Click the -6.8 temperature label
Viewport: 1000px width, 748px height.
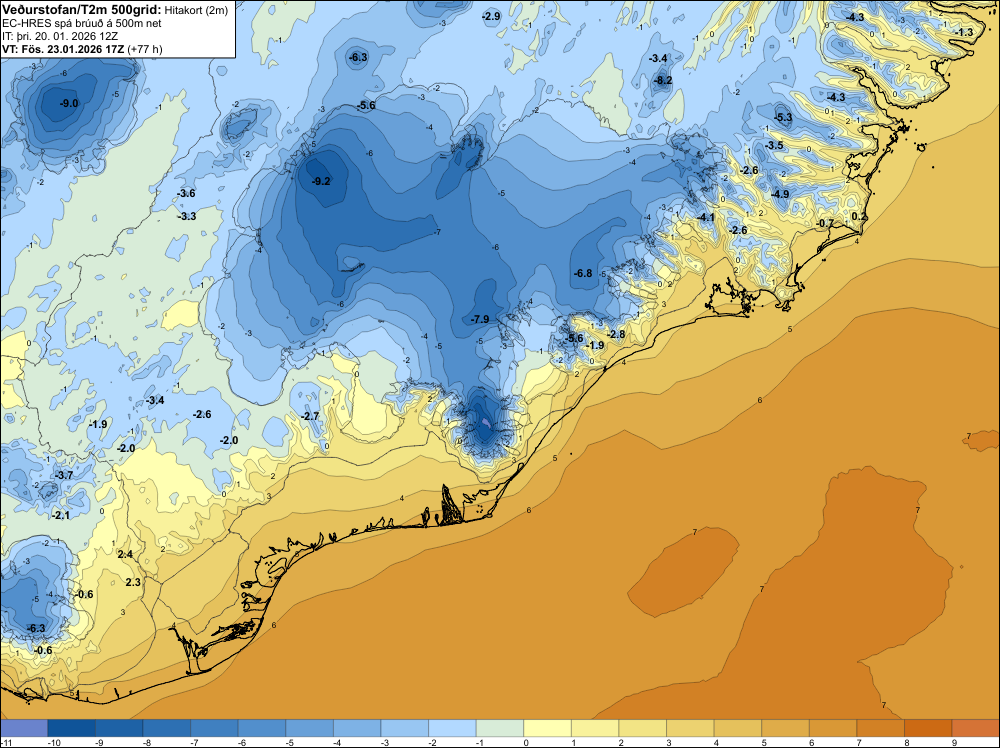coord(583,273)
